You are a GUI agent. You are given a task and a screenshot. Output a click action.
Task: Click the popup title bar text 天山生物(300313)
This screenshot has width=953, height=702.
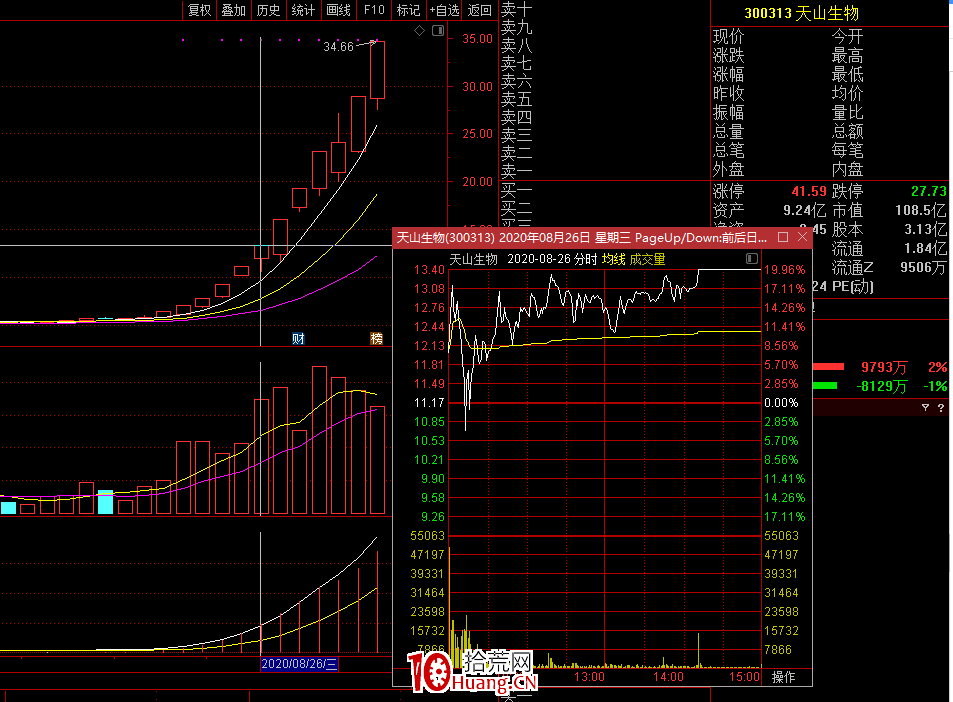[446, 238]
